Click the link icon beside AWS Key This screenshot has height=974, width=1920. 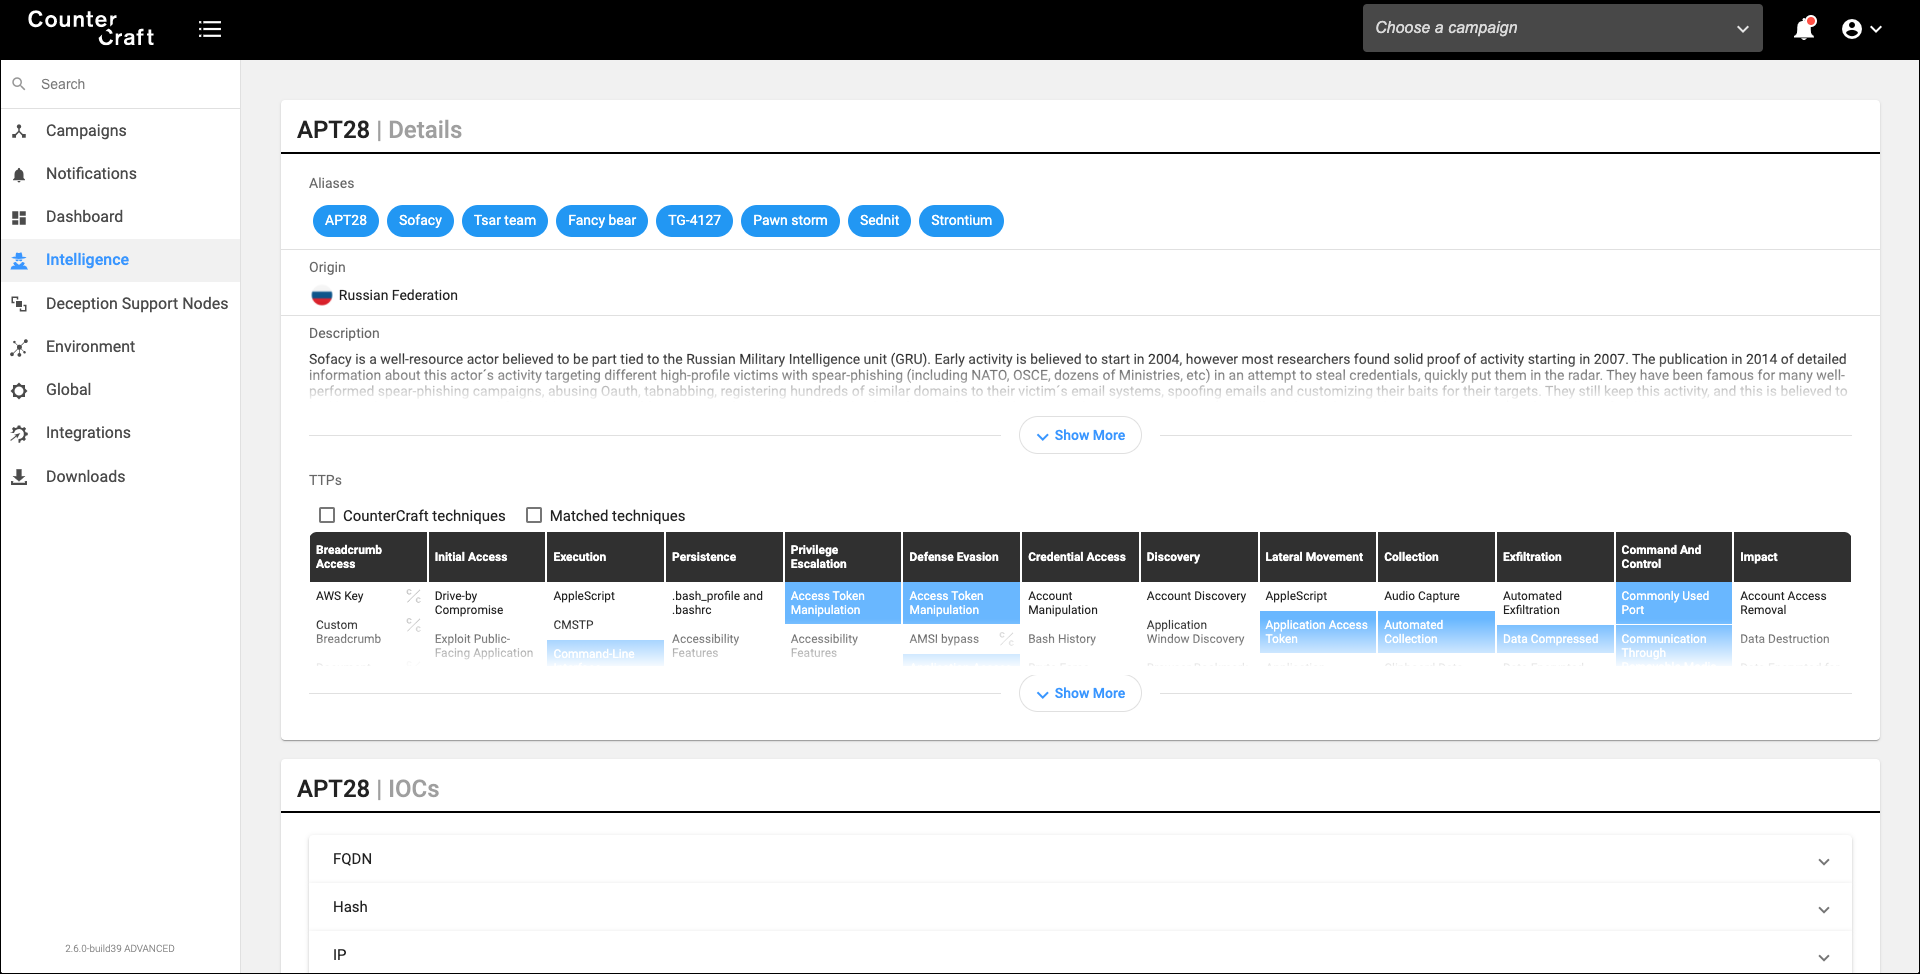click(413, 596)
